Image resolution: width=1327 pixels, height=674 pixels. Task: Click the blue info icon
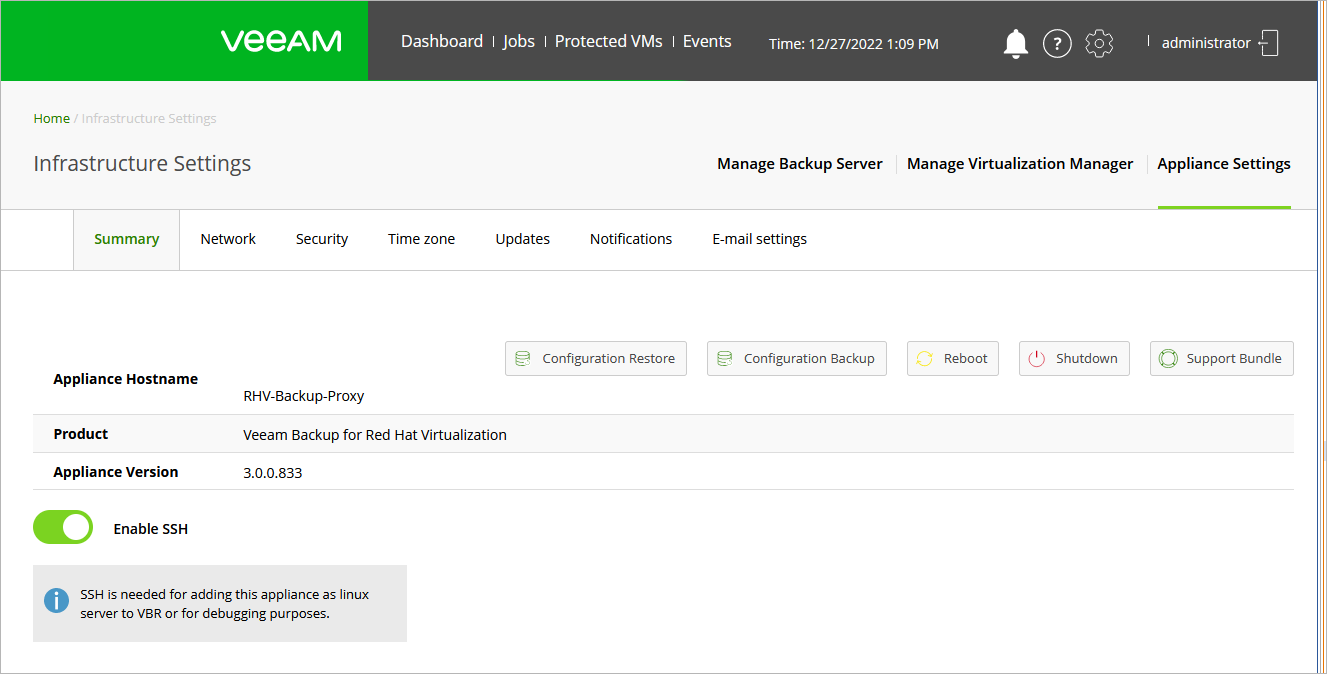[x=56, y=602]
